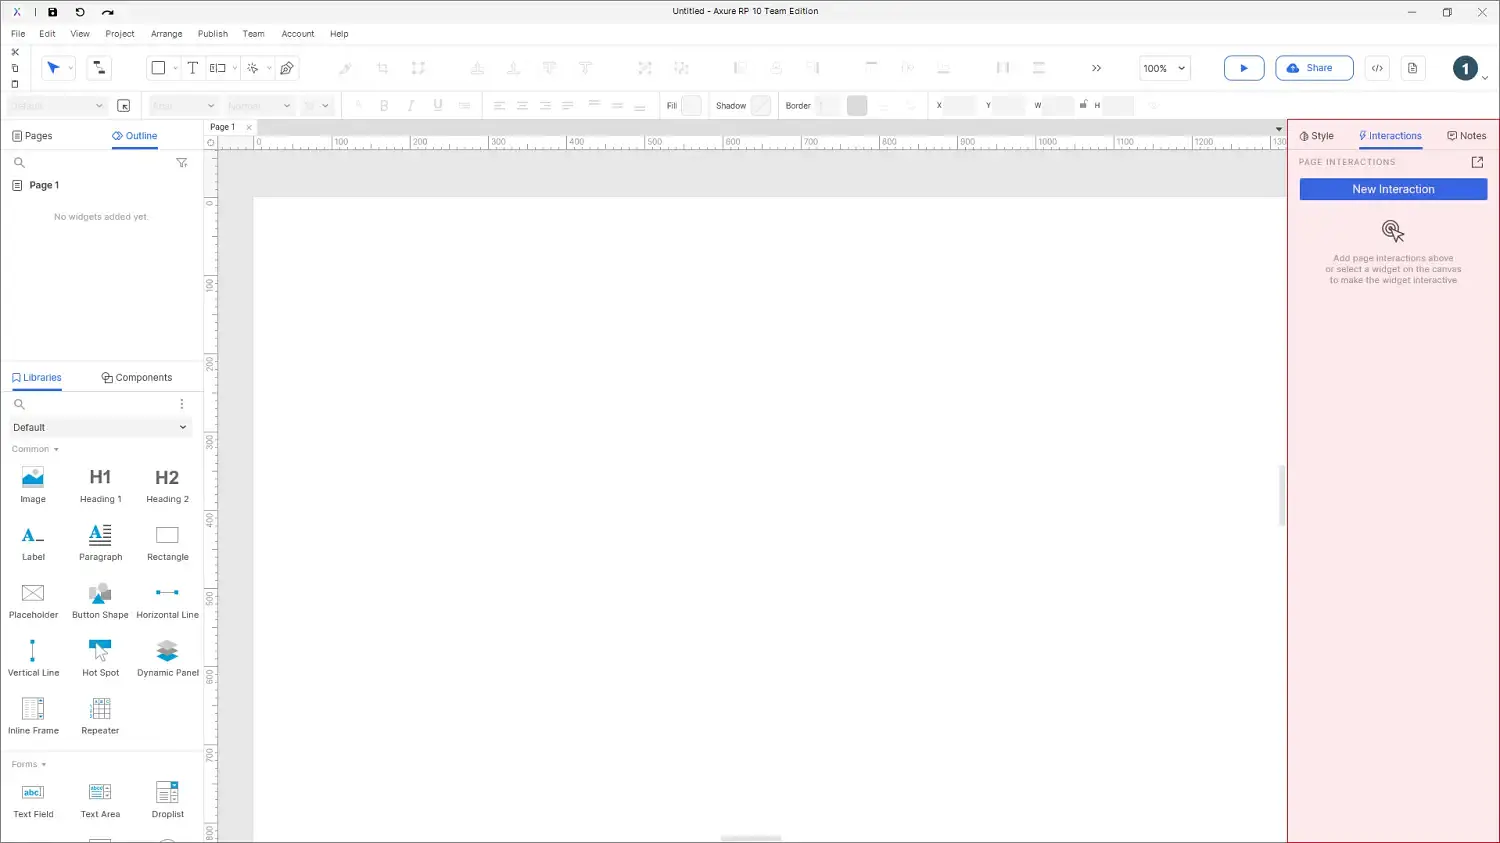This screenshot has height=843, width=1500.
Task: Toggle italic text formatting
Action: coord(411,106)
